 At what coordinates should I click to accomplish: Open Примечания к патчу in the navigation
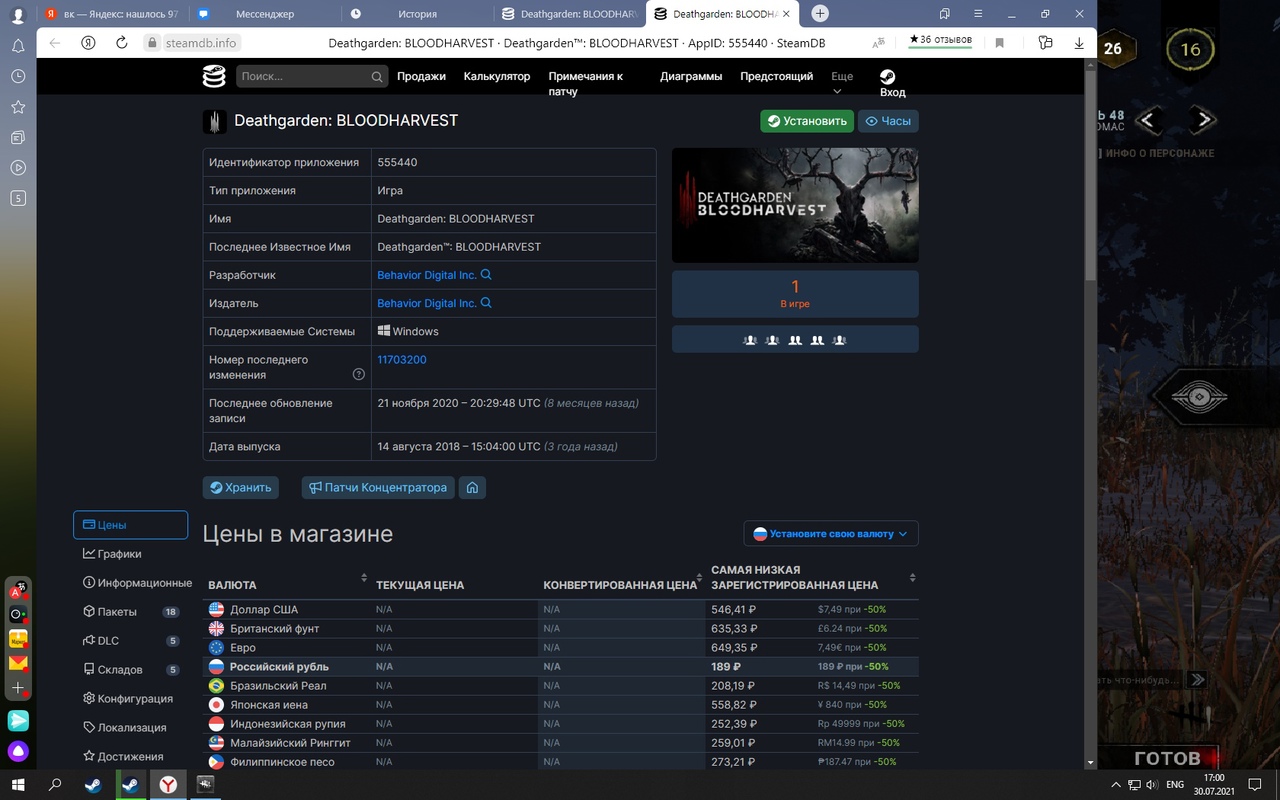pos(586,84)
